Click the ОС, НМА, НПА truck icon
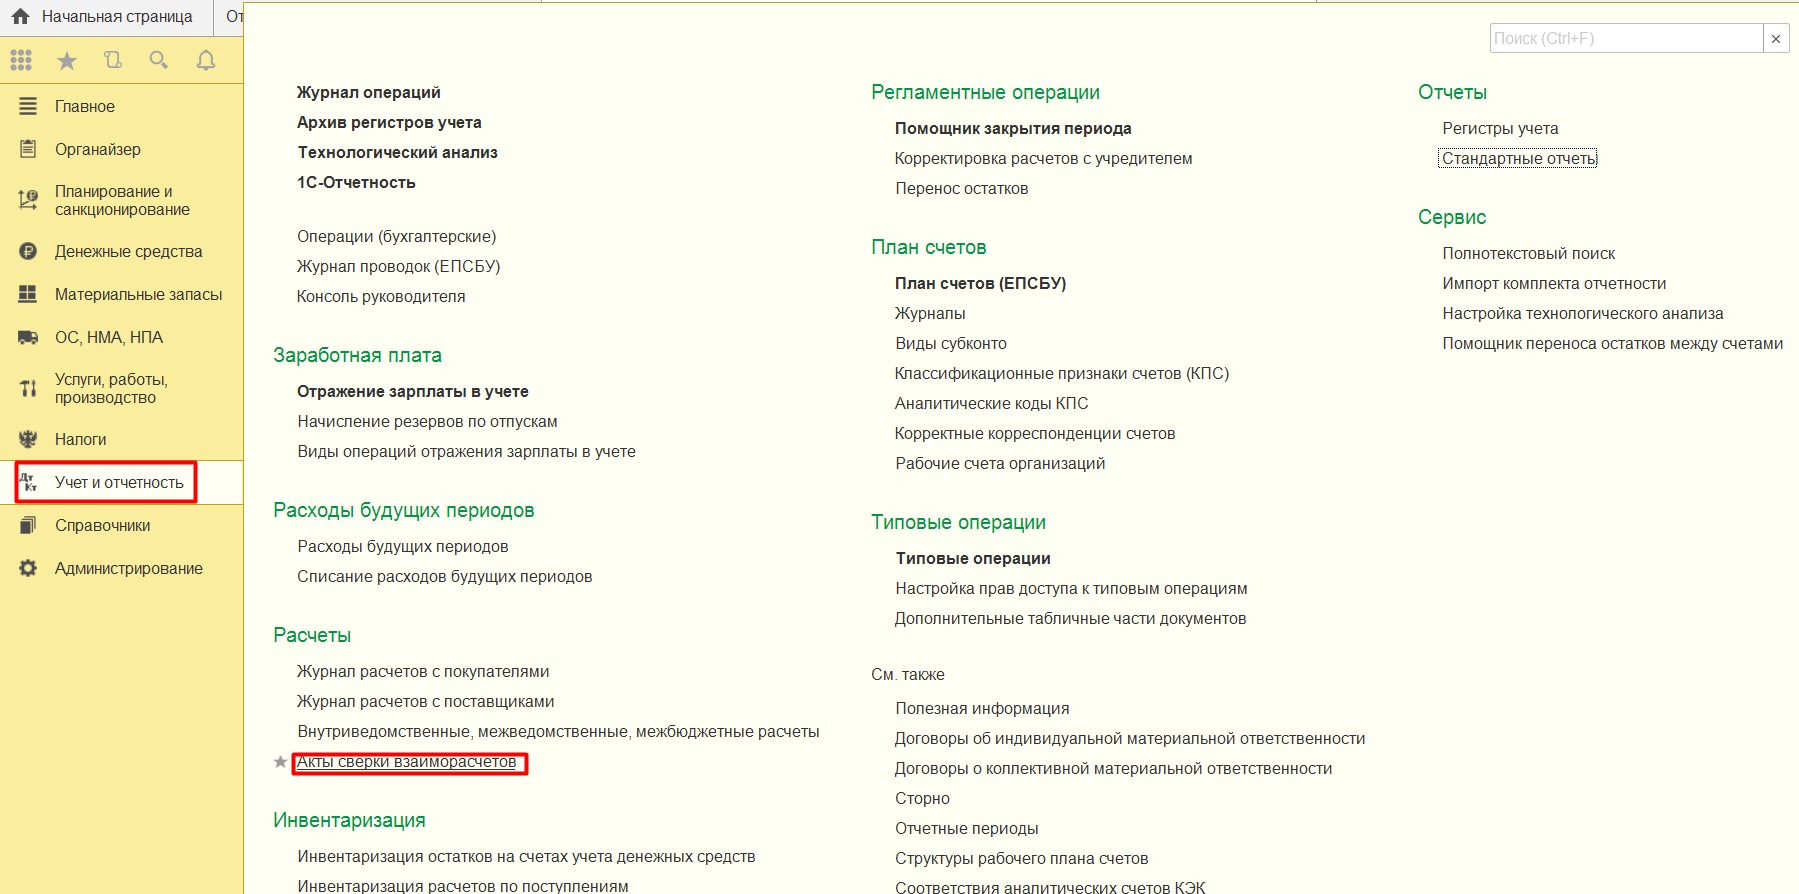1799x894 pixels. click(x=28, y=337)
